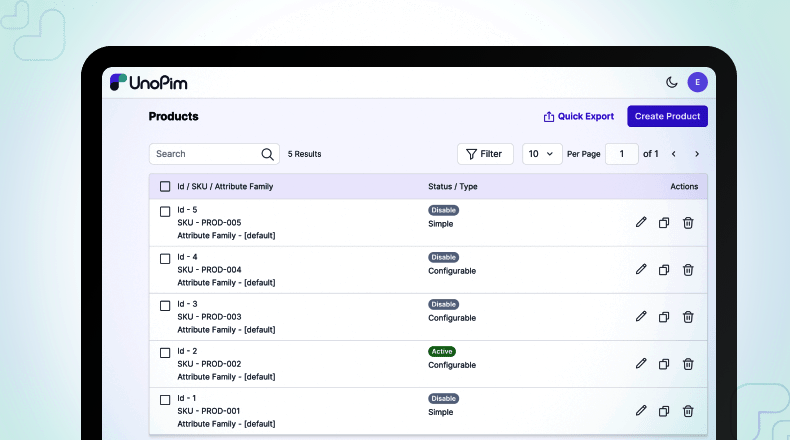Delete product PROD-003 using trash icon

tap(688, 316)
